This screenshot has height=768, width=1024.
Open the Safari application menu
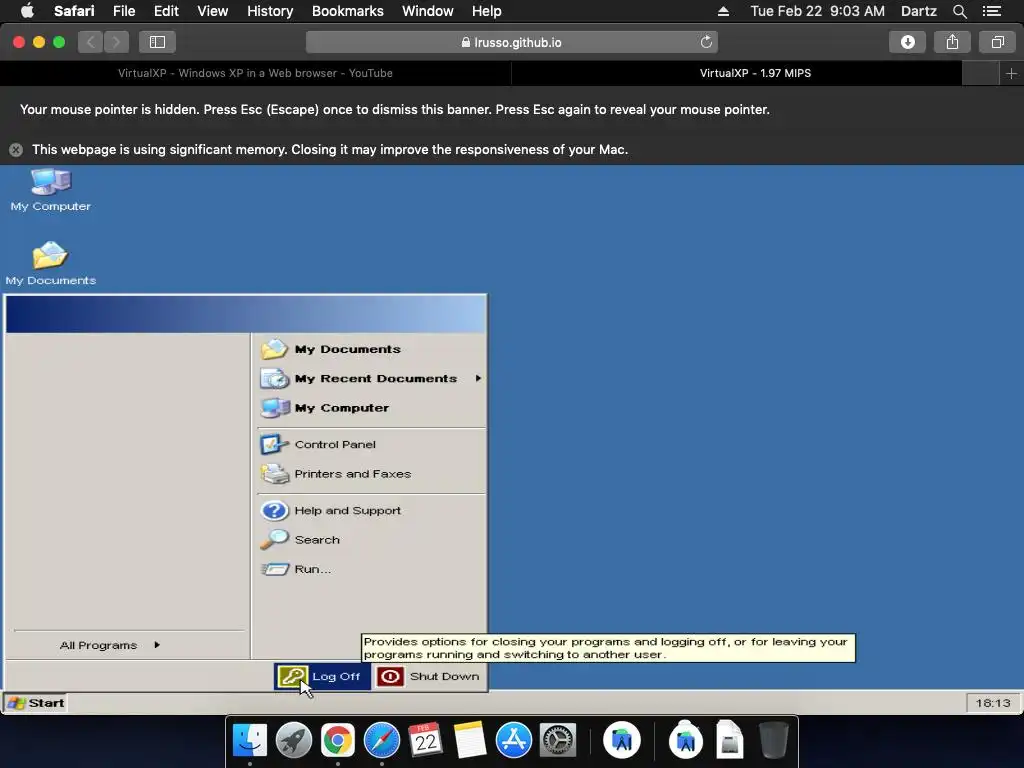[x=74, y=11]
